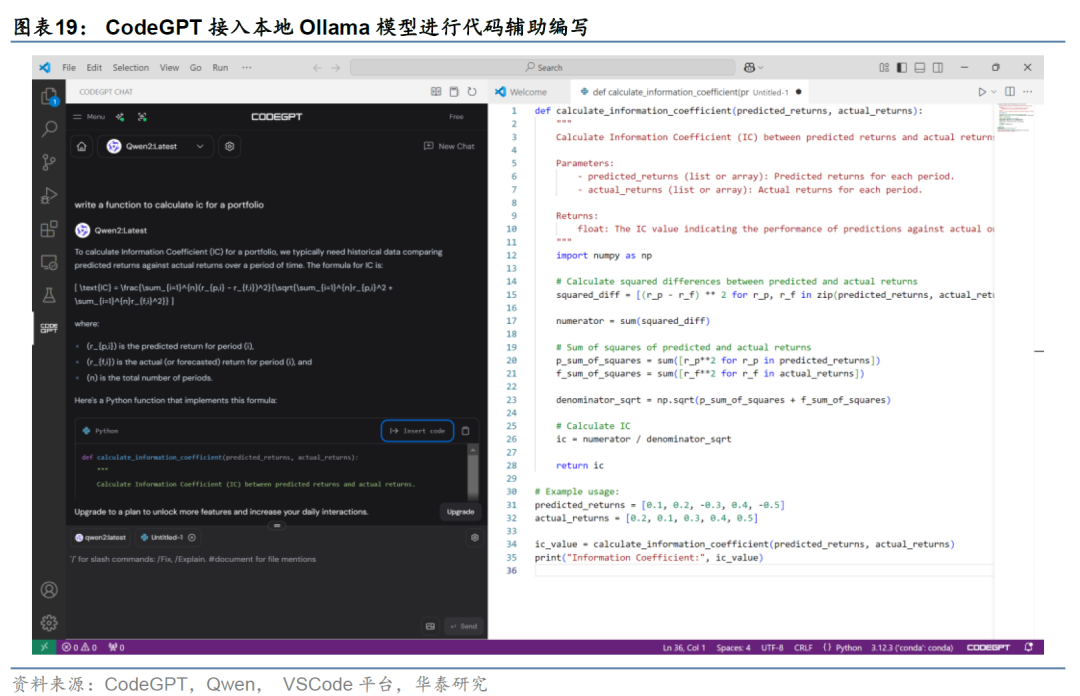Open the Accounts icon in activity bar
The width and height of the screenshot is (1080, 696).
48,590
